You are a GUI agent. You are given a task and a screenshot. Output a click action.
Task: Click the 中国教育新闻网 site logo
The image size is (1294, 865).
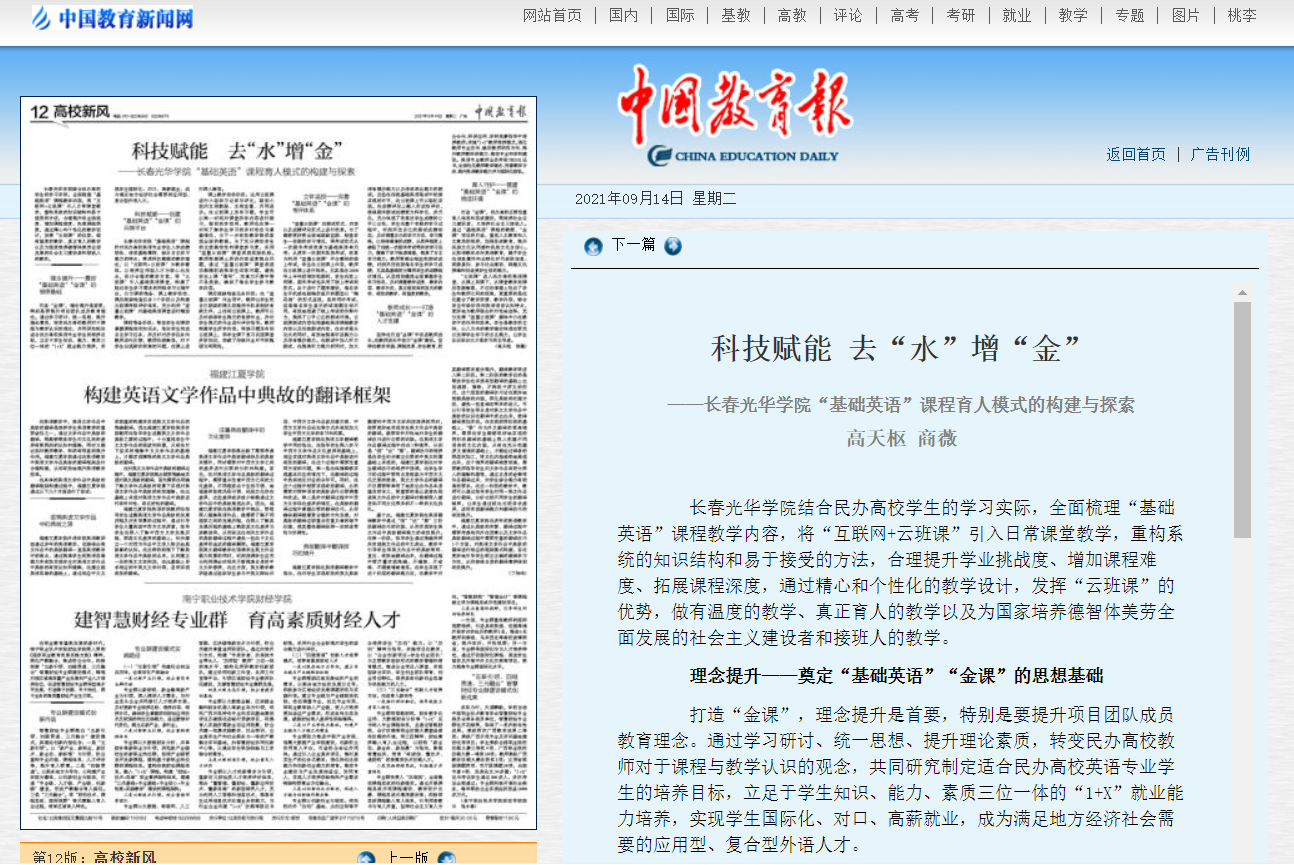click(x=112, y=18)
